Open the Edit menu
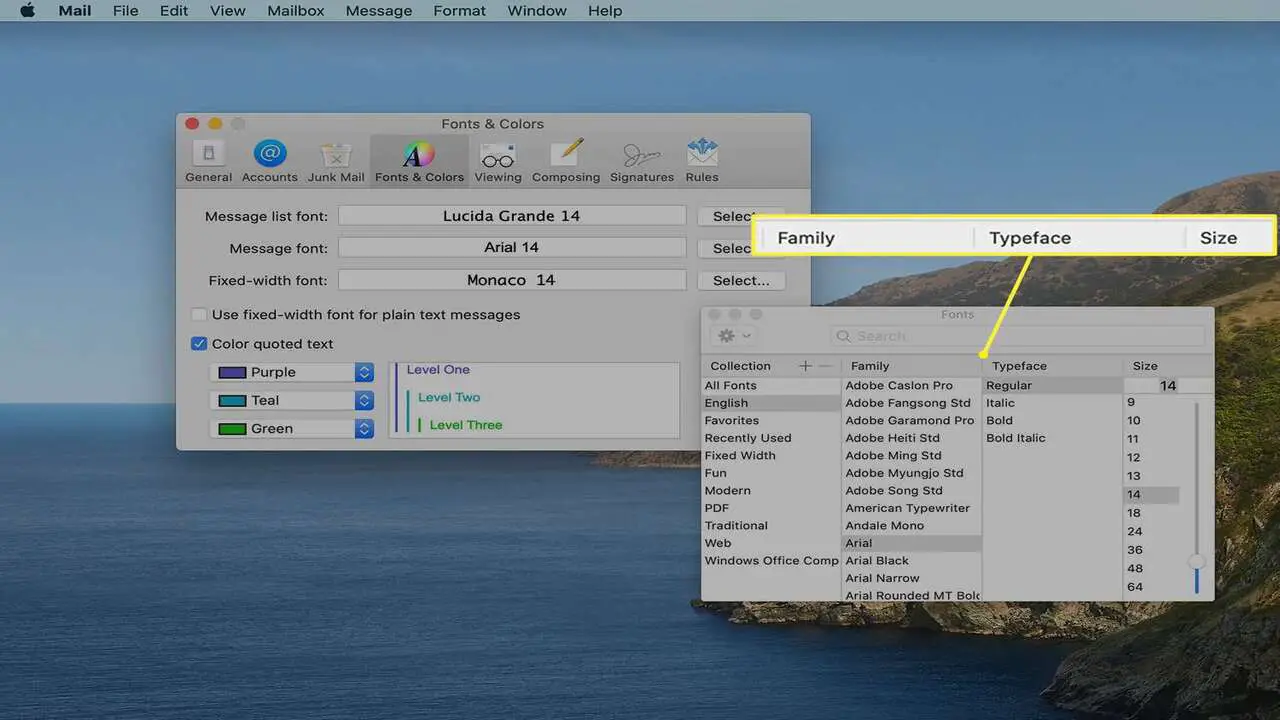The width and height of the screenshot is (1280, 720). (174, 10)
